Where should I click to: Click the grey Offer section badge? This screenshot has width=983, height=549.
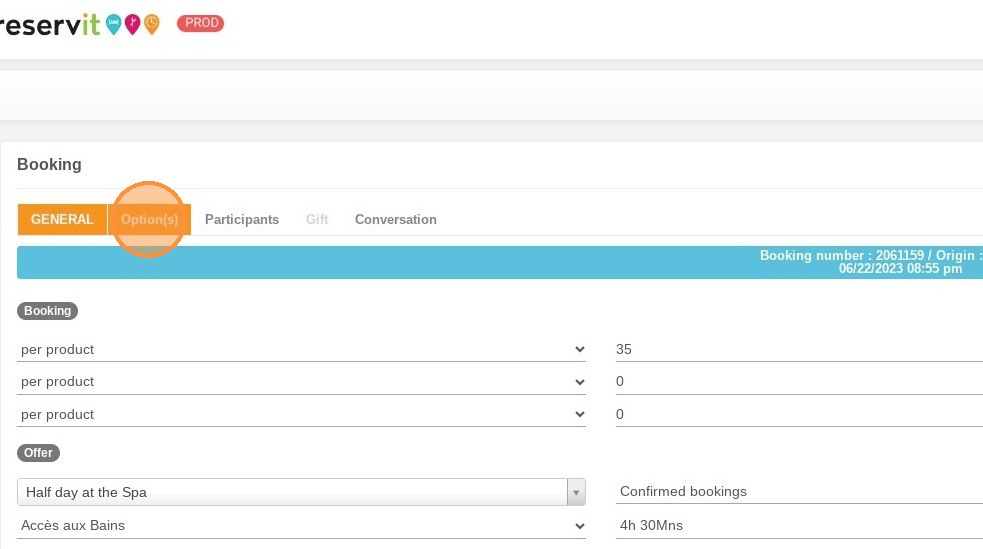tap(38, 452)
